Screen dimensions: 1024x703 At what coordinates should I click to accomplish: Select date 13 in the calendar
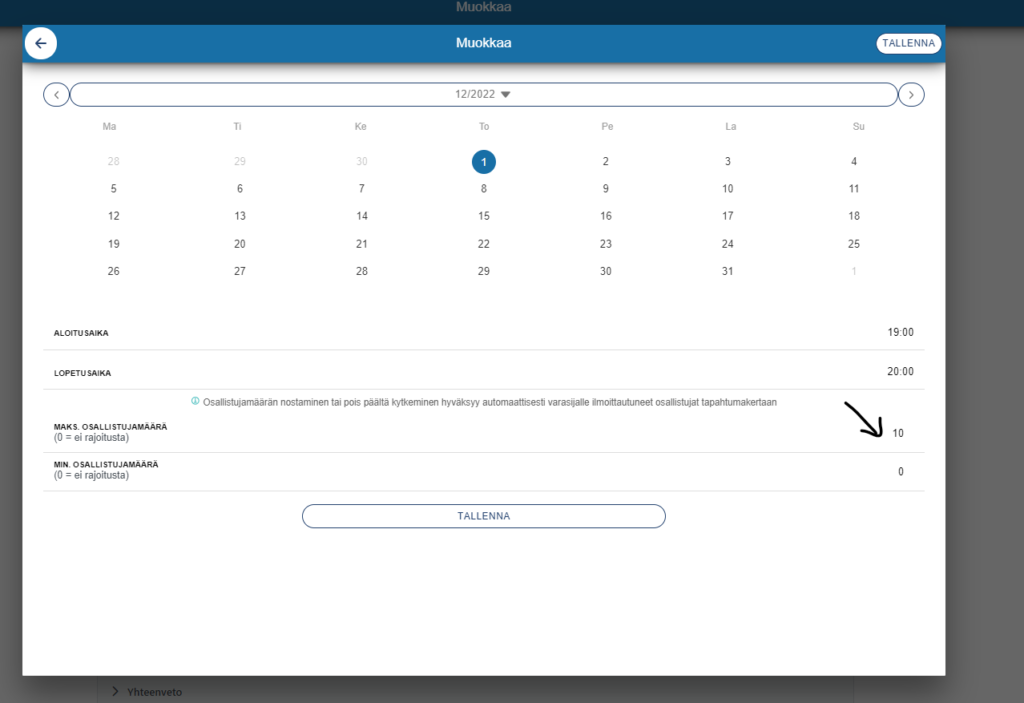click(x=240, y=216)
